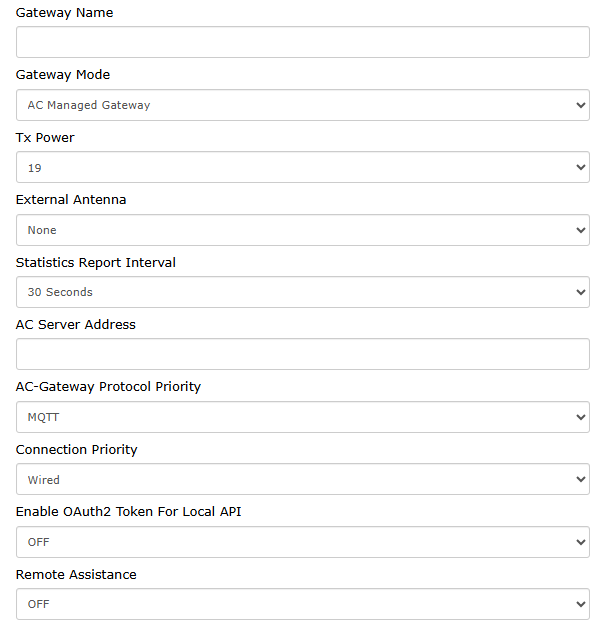611x631 pixels.
Task: Toggle the Remote Assistance OFF select
Action: coord(303,604)
